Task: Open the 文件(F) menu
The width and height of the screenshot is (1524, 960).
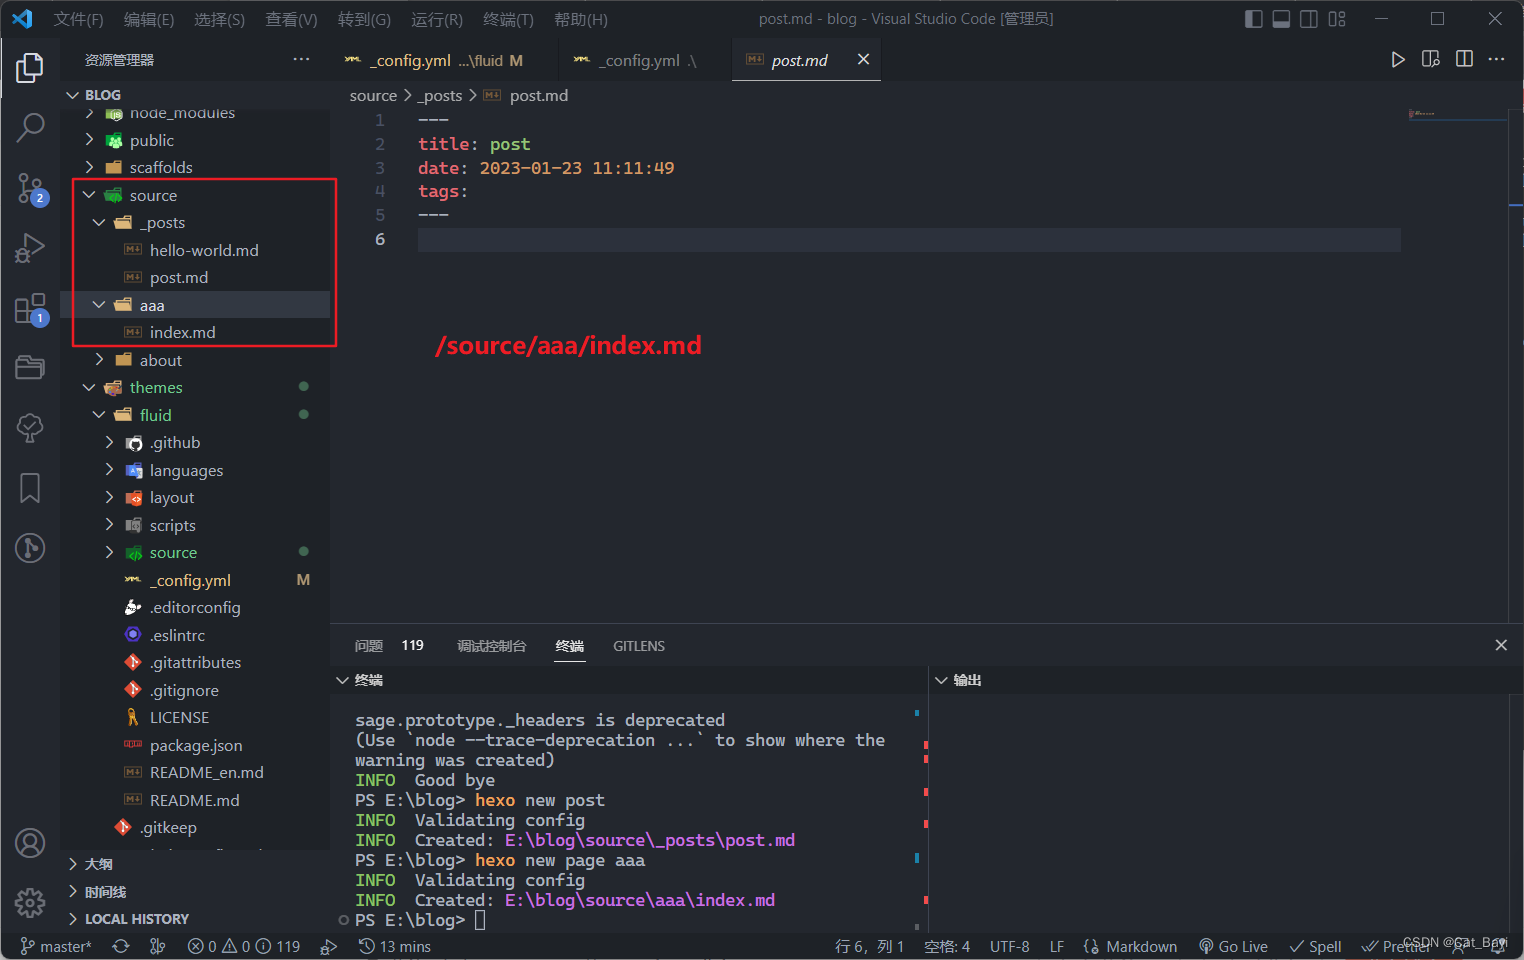Action: click(x=78, y=19)
